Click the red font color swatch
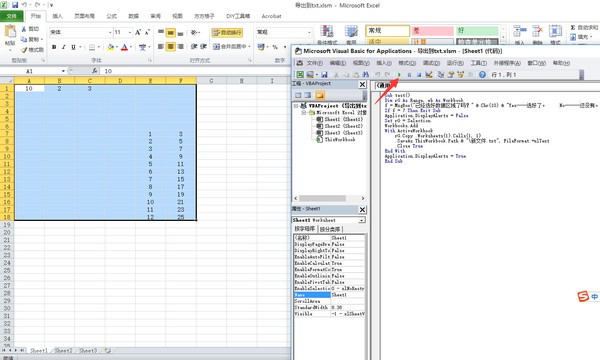Screen dimensions: 600x360 (x=124, y=47)
